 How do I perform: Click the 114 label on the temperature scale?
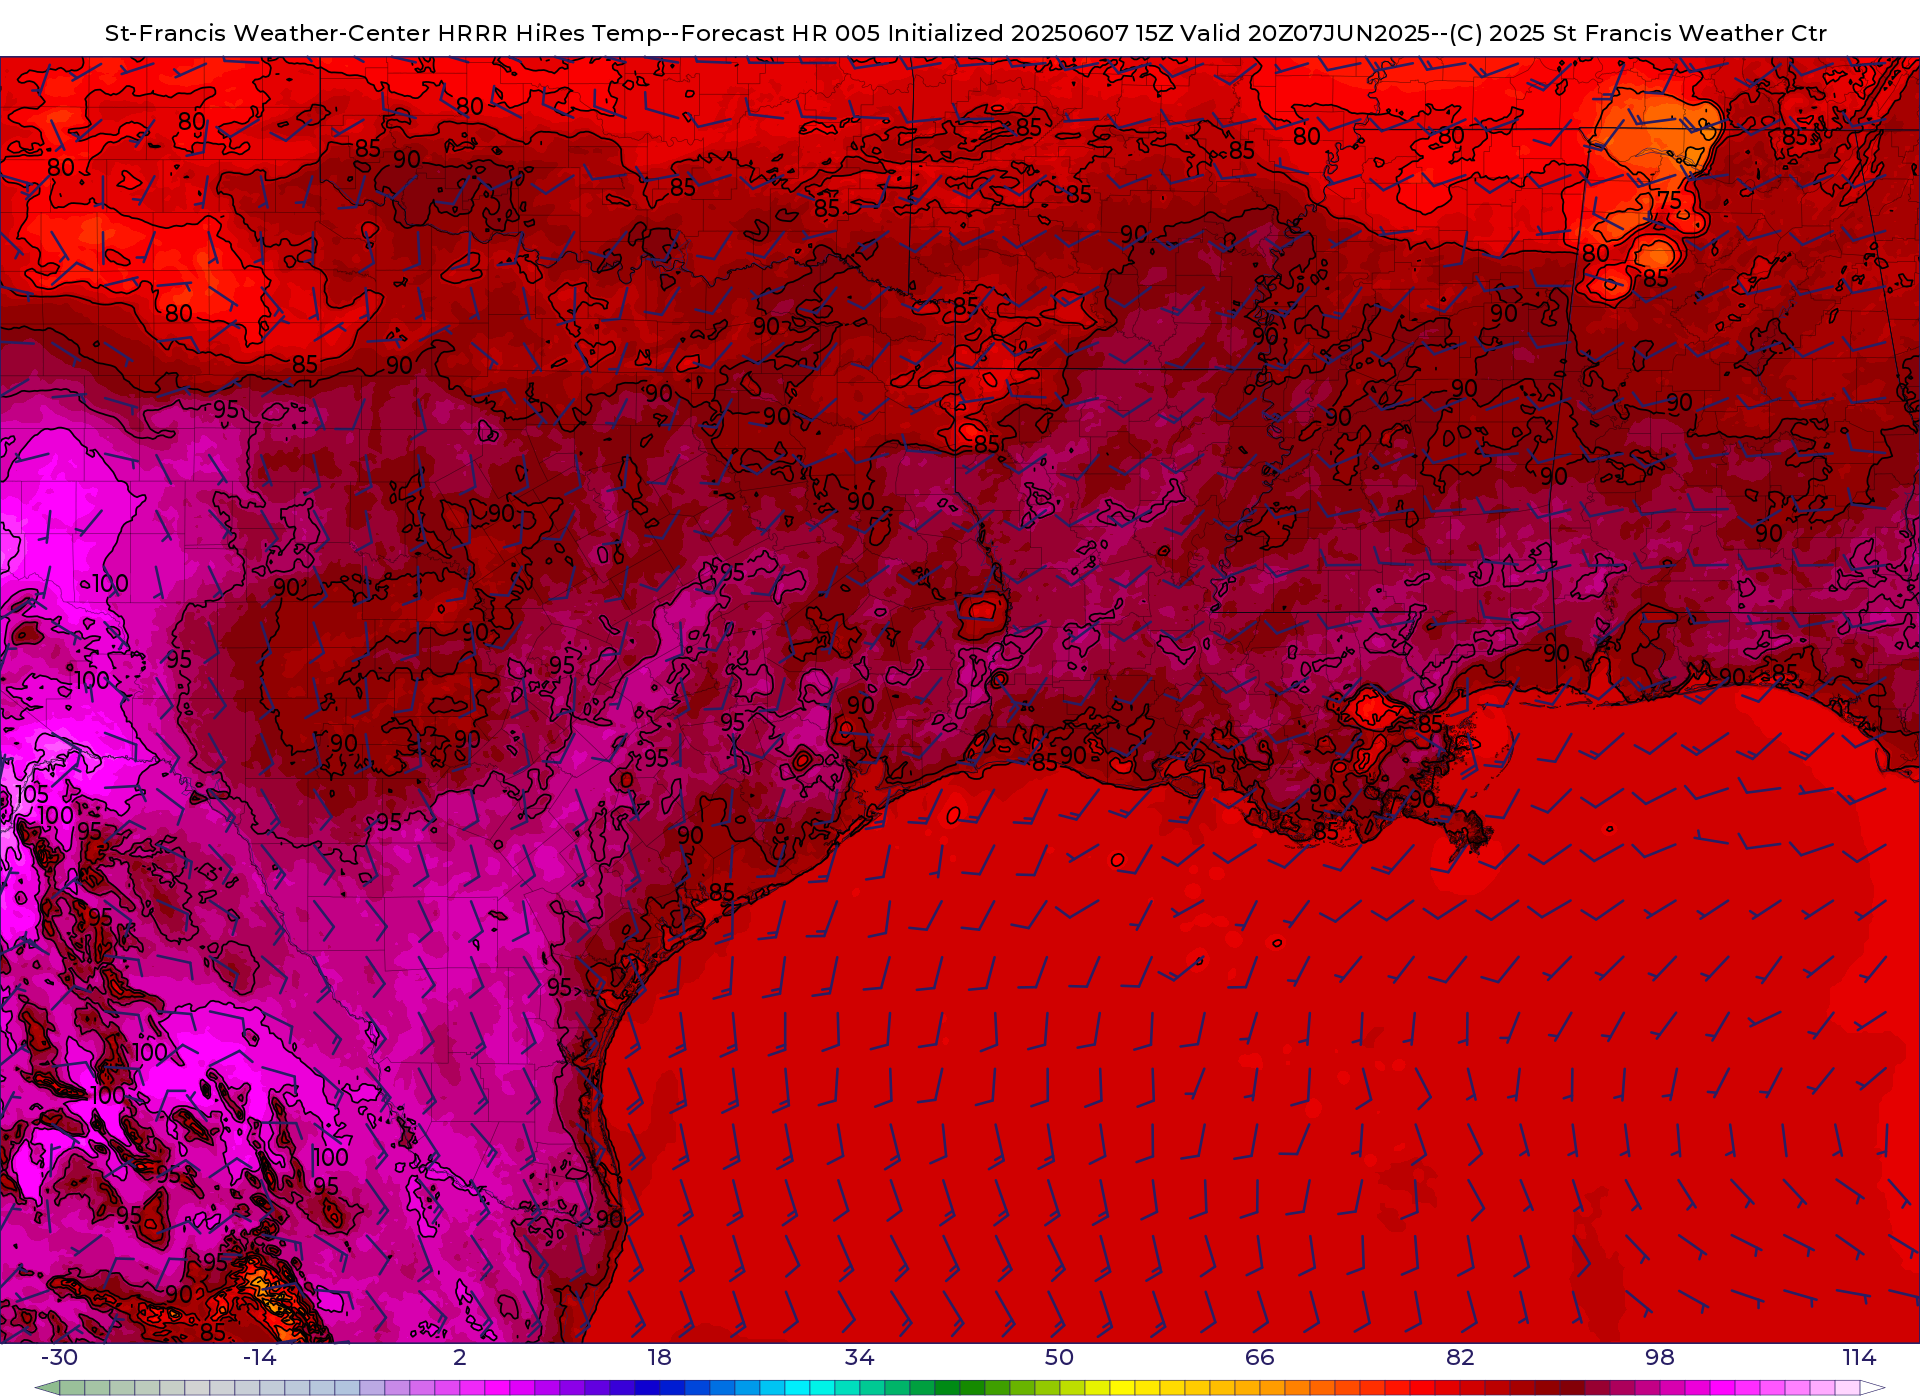click(x=1860, y=1357)
